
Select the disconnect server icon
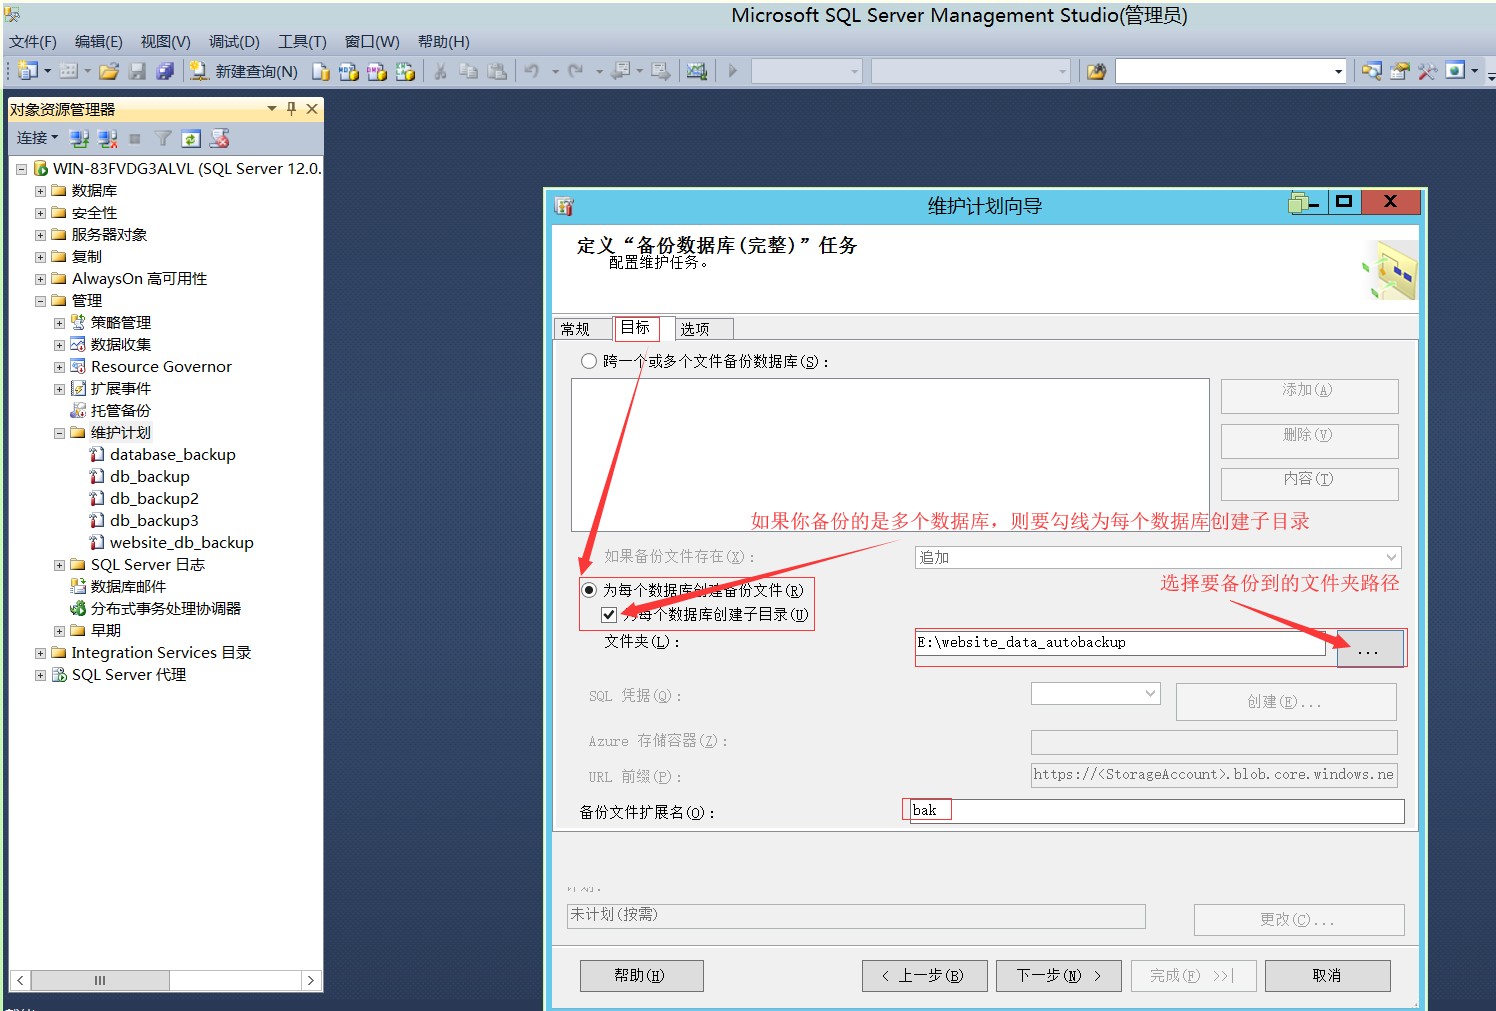[107, 138]
